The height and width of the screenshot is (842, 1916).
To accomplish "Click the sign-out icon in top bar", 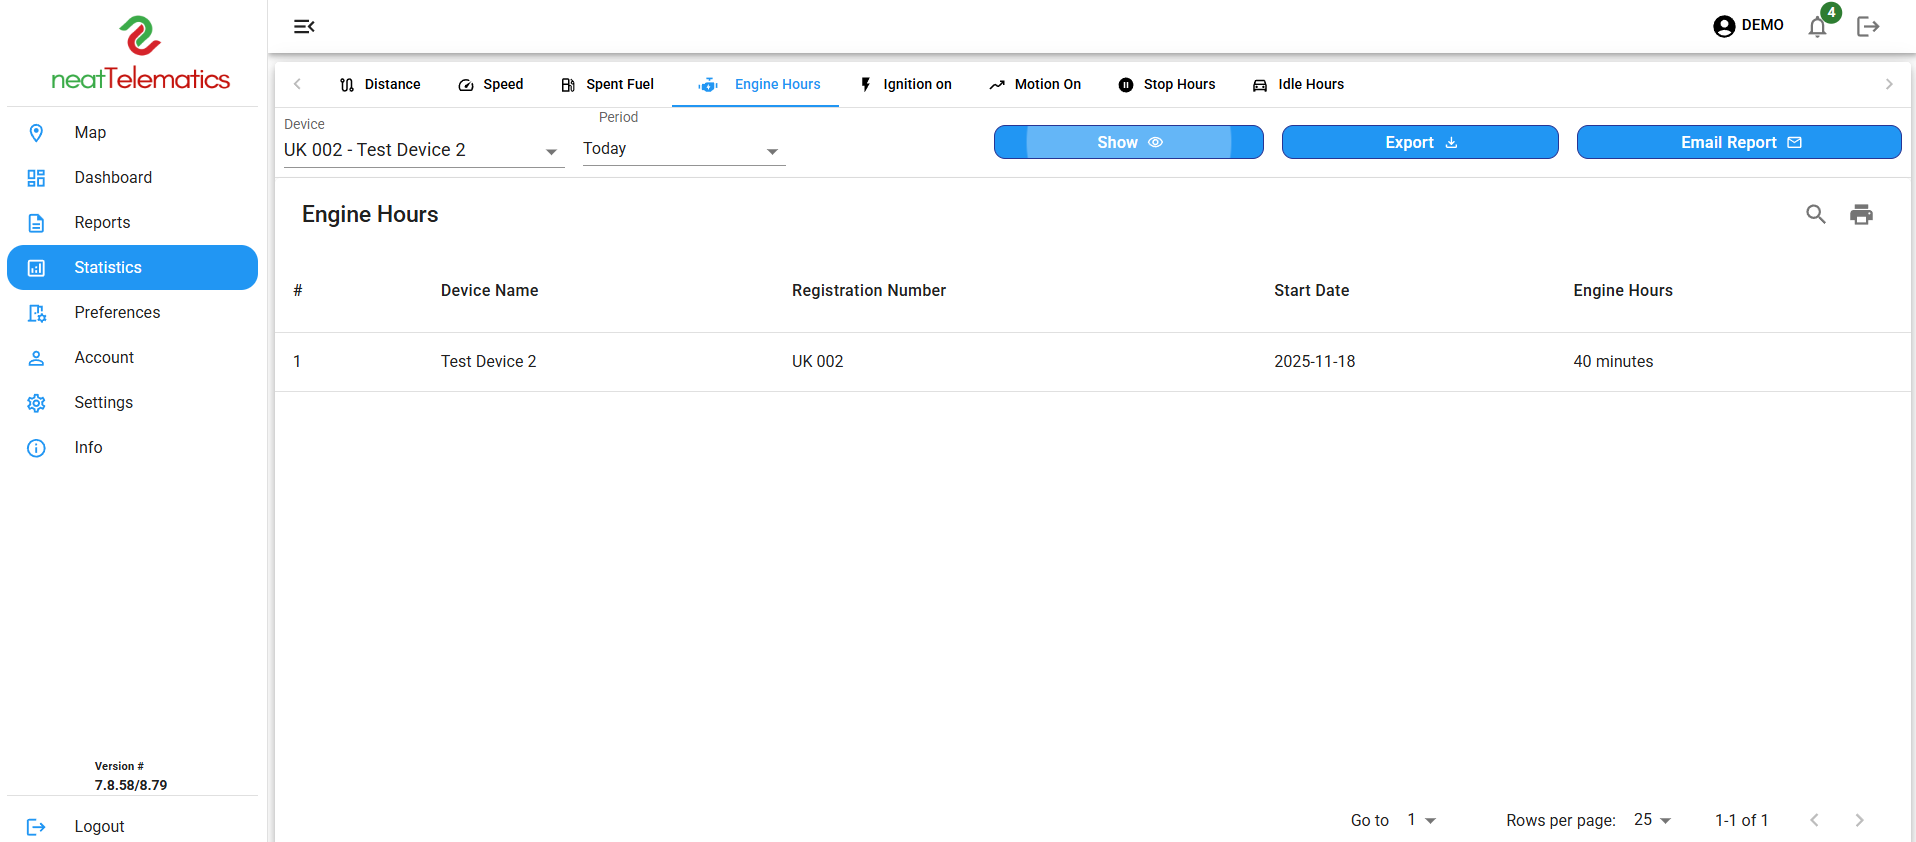I will pos(1867,27).
